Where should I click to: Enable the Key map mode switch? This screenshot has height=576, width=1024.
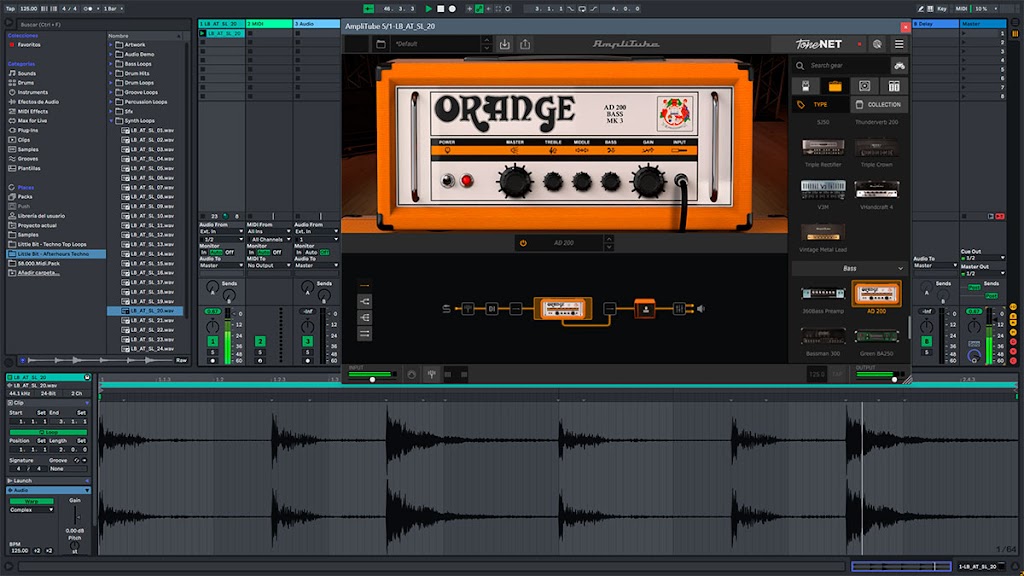click(942, 8)
